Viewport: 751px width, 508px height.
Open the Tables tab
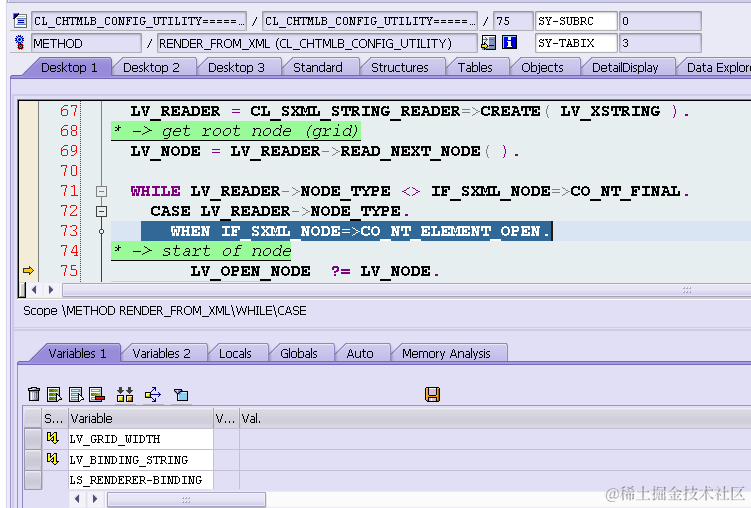pos(475,68)
